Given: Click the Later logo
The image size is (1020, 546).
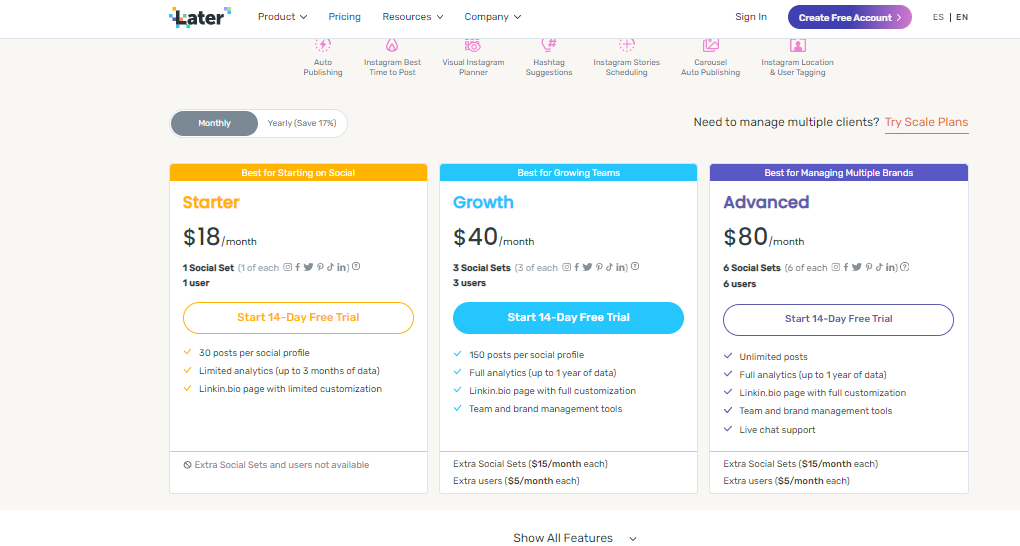Looking at the screenshot, I should click(x=200, y=17).
